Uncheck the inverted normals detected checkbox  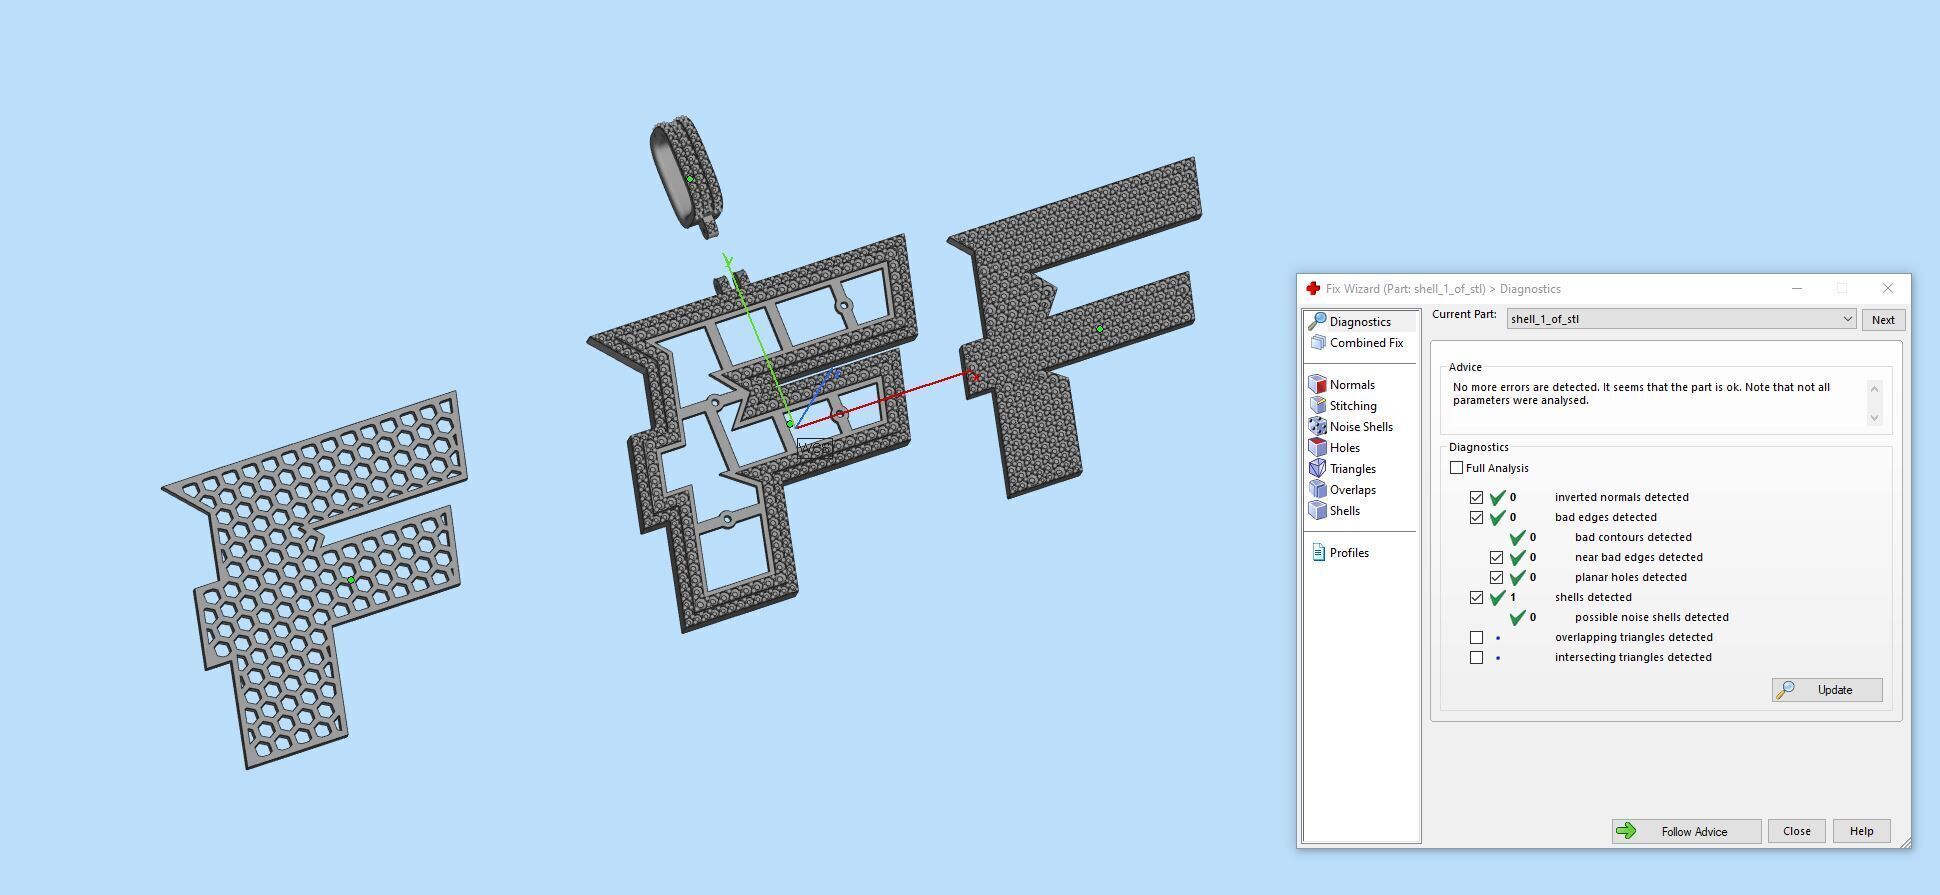1476,497
